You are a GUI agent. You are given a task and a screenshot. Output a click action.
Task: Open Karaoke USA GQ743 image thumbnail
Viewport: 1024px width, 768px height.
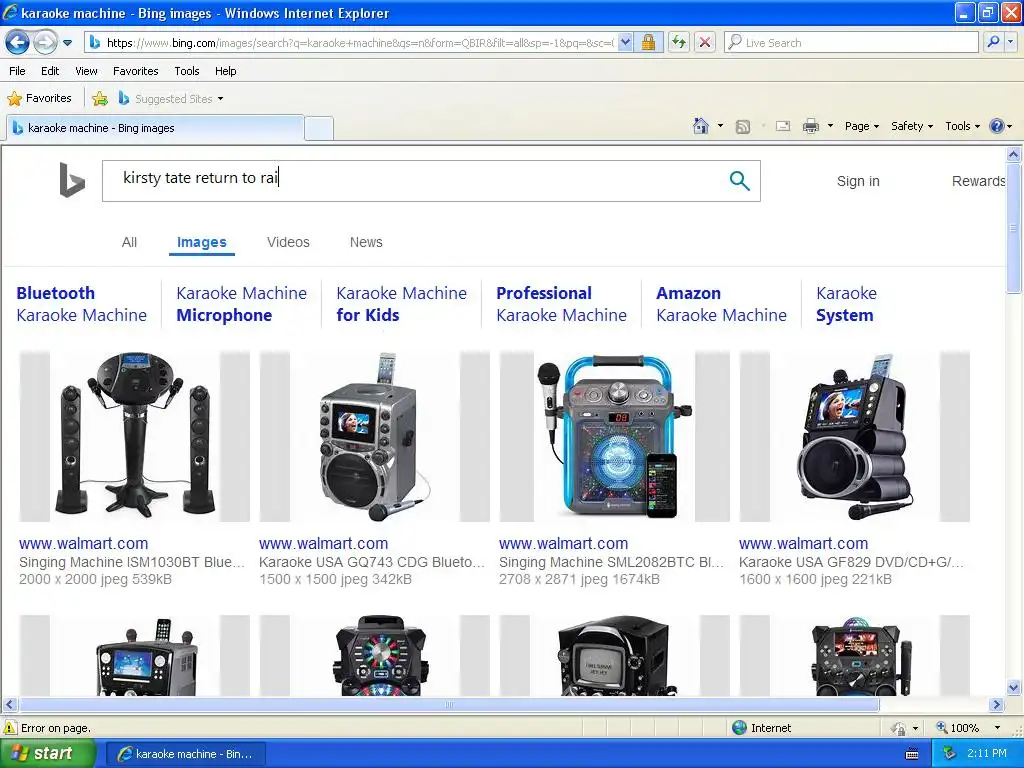click(x=374, y=436)
